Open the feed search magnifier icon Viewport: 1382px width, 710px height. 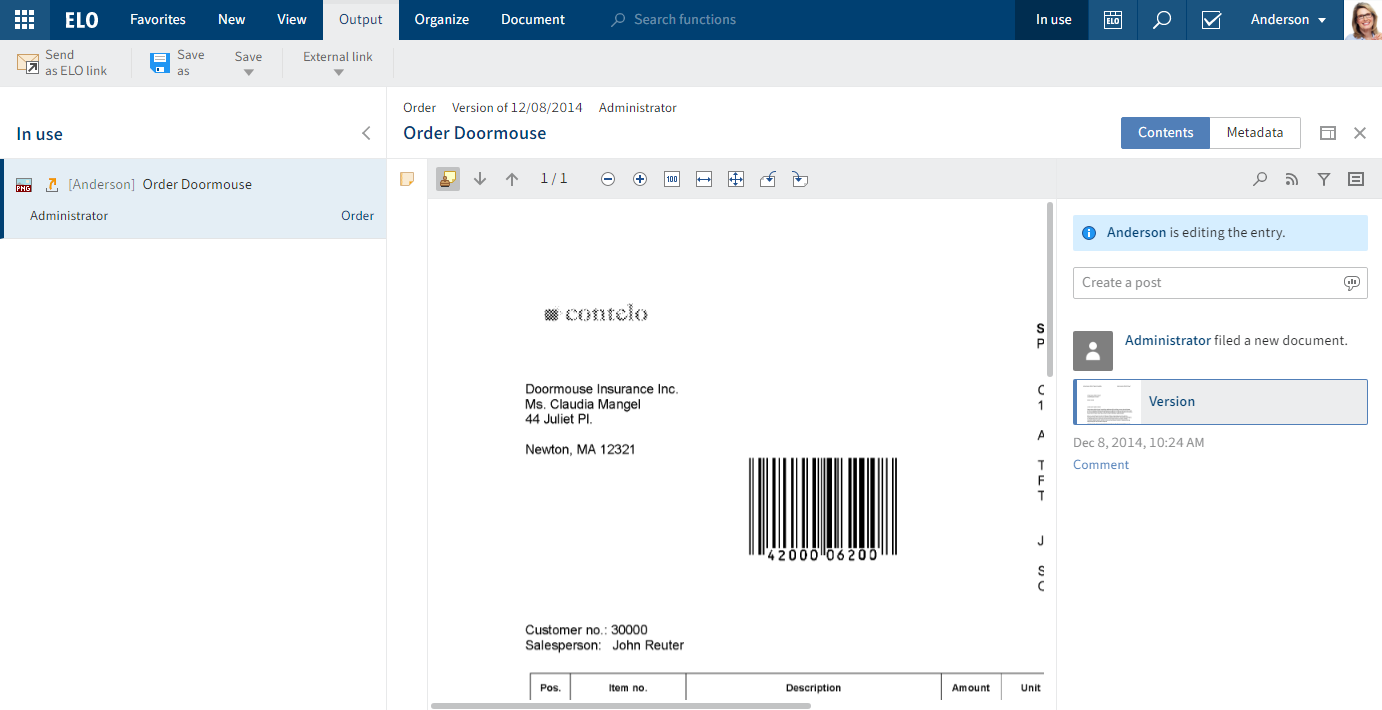[1260, 179]
